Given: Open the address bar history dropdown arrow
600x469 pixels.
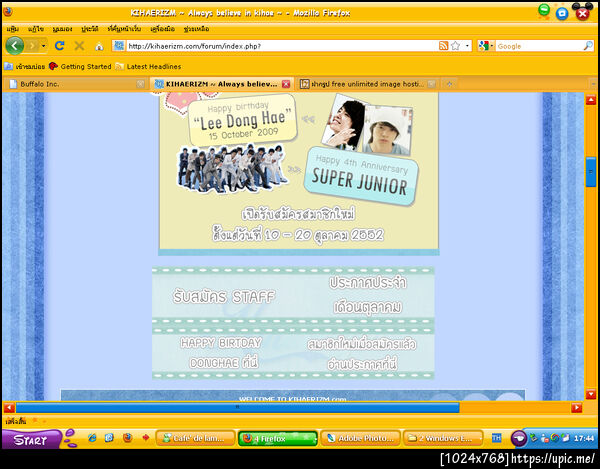Looking at the screenshot, I should (x=467, y=46).
